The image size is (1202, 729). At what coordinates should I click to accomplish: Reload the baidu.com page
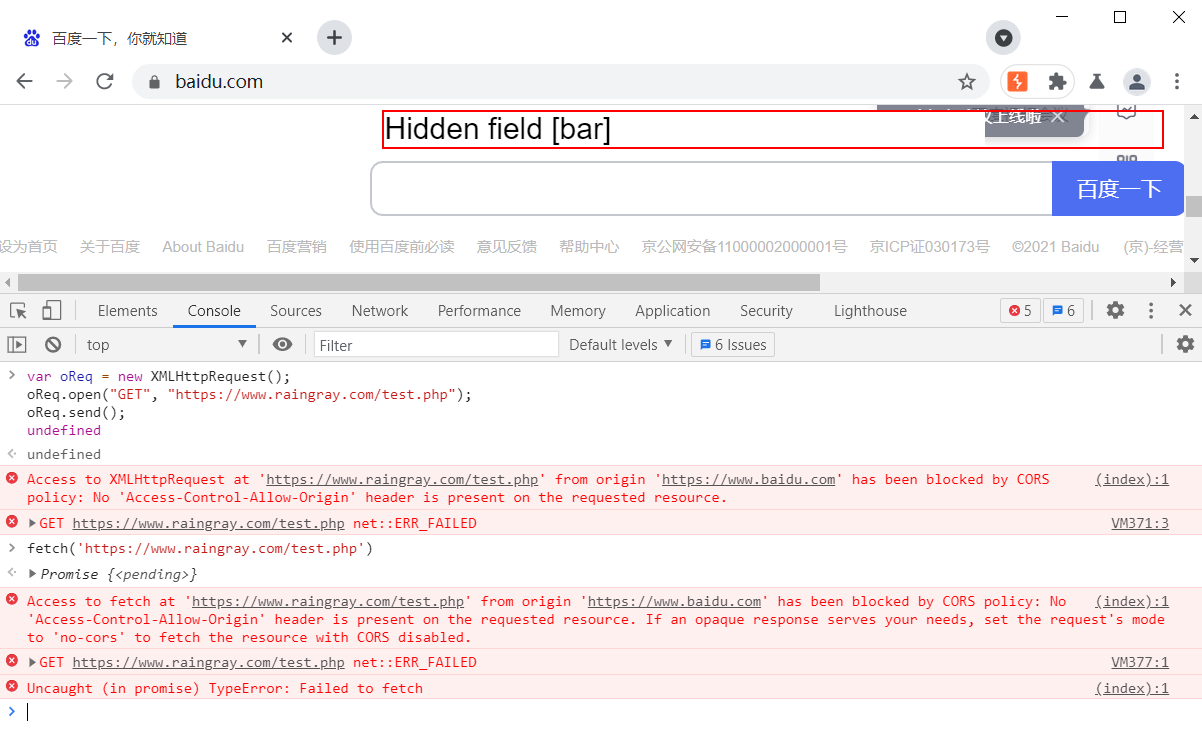coord(105,82)
